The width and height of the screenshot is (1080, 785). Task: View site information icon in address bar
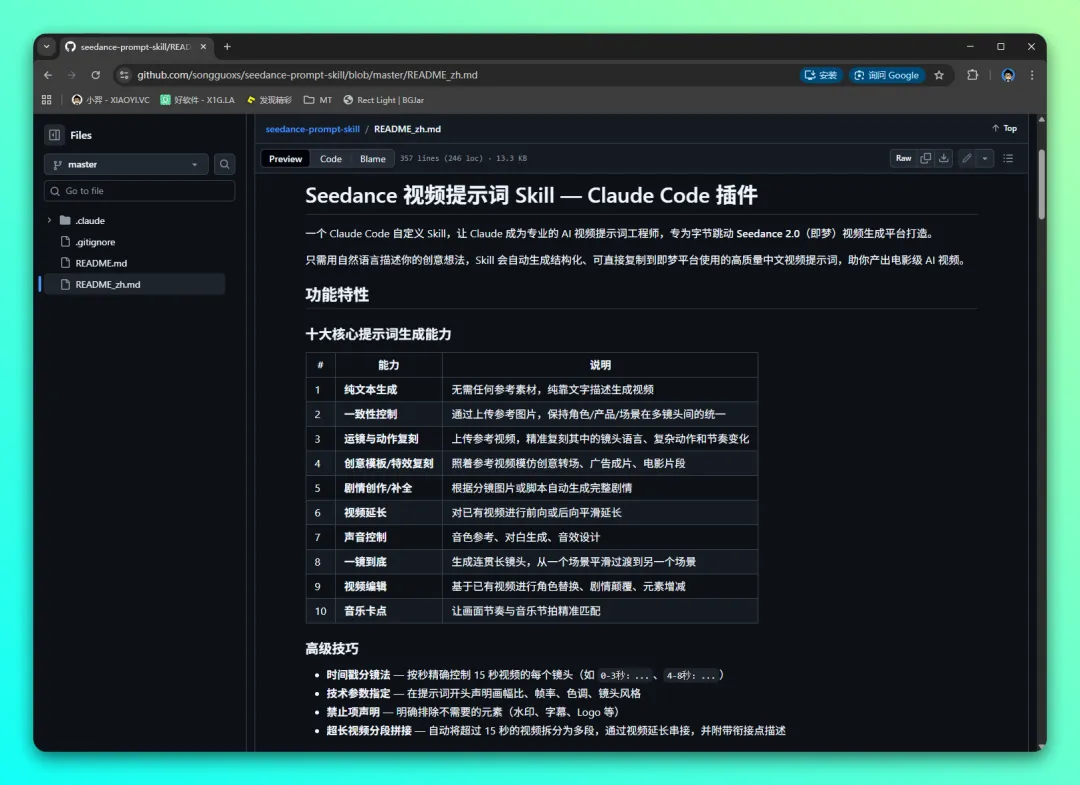point(124,75)
